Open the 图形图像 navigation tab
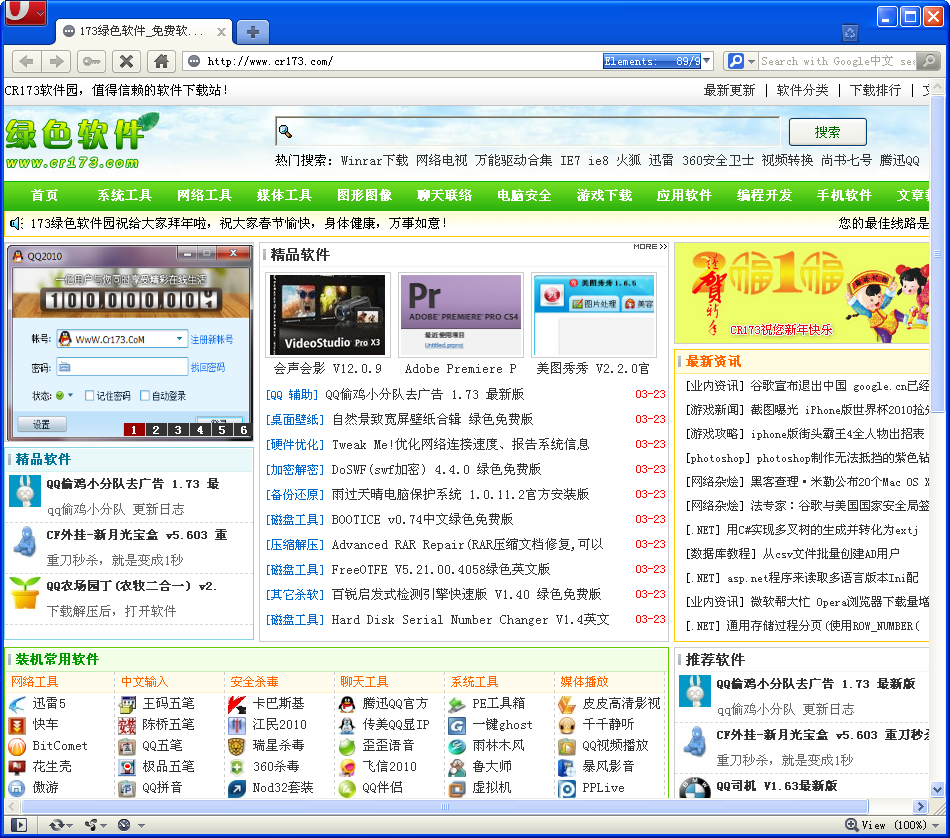The image size is (950, 838). click(364, 195)
